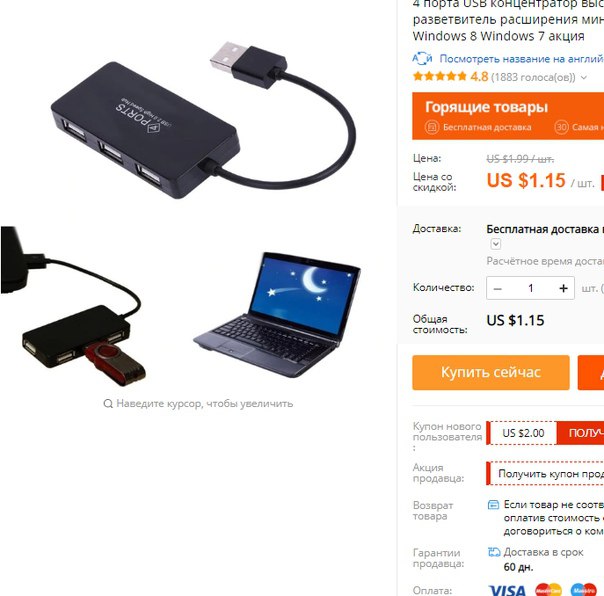Click the main USB hub product image
The width and height of the screenshot is (604, 596).
(204, 120)
